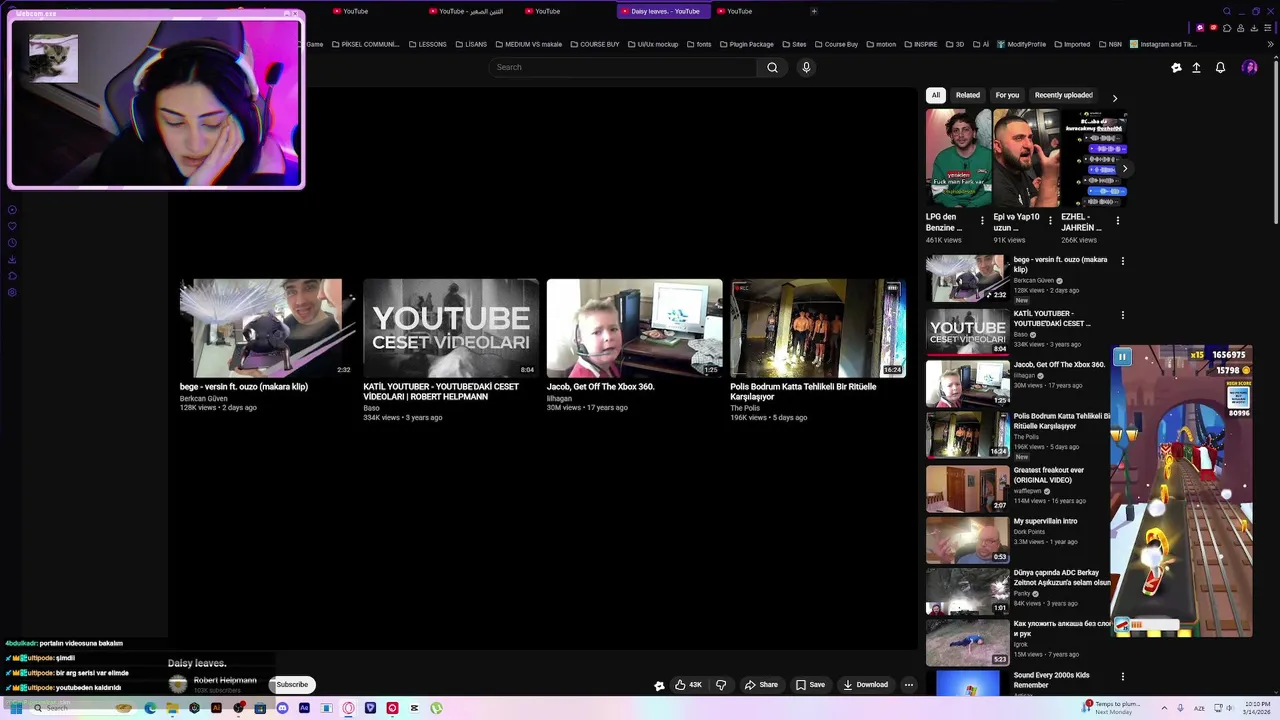Open the weather 'Temps to plum...' widget
This screenshot has width=1280, height=720.
pos(1111,708)
